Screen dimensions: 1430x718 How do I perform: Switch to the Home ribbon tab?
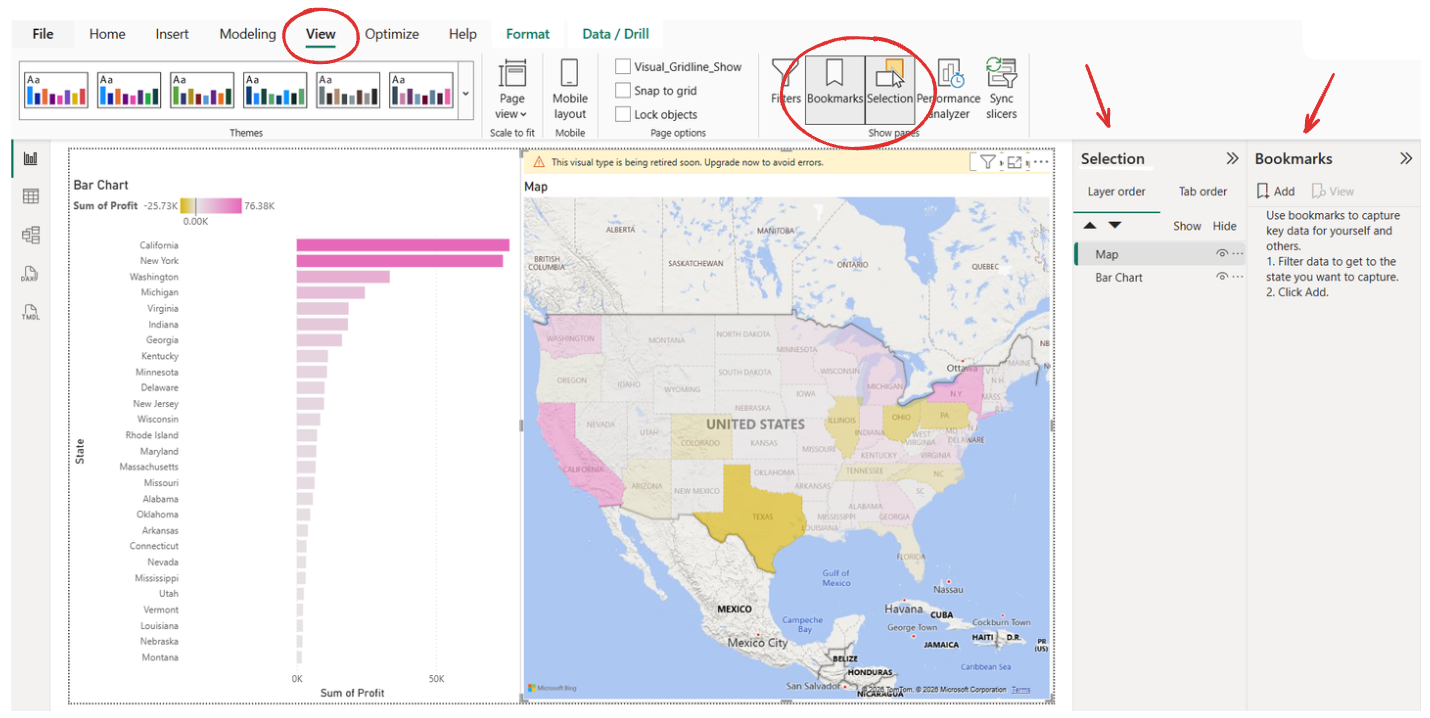[x=107, y=34]
